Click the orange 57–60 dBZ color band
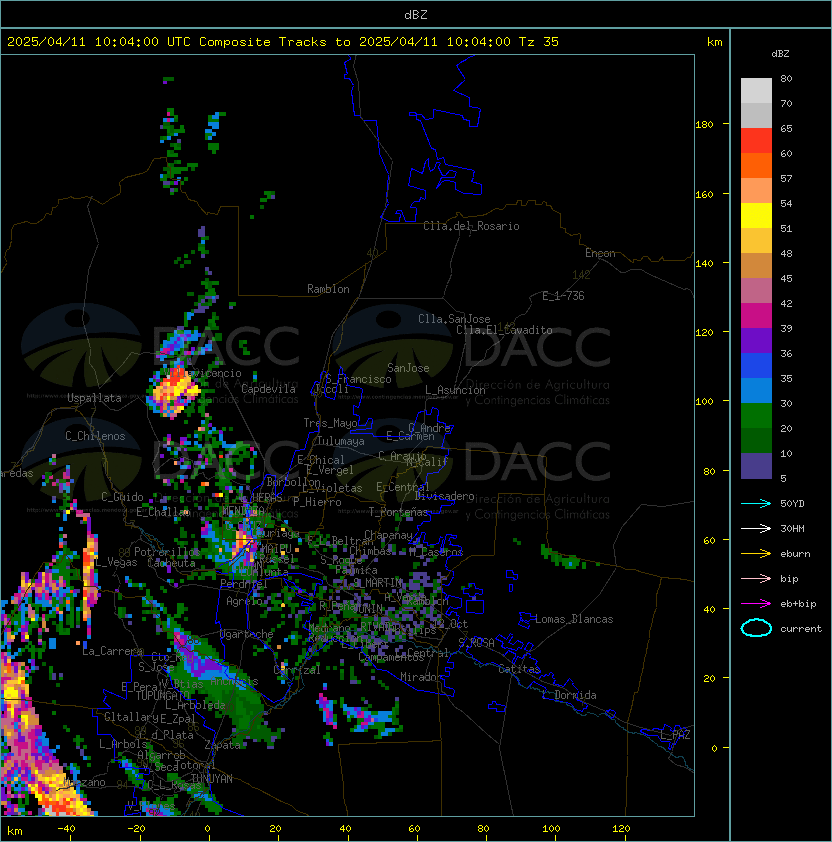Viewport: 832px width, 842px height. [x=756, y=165]
